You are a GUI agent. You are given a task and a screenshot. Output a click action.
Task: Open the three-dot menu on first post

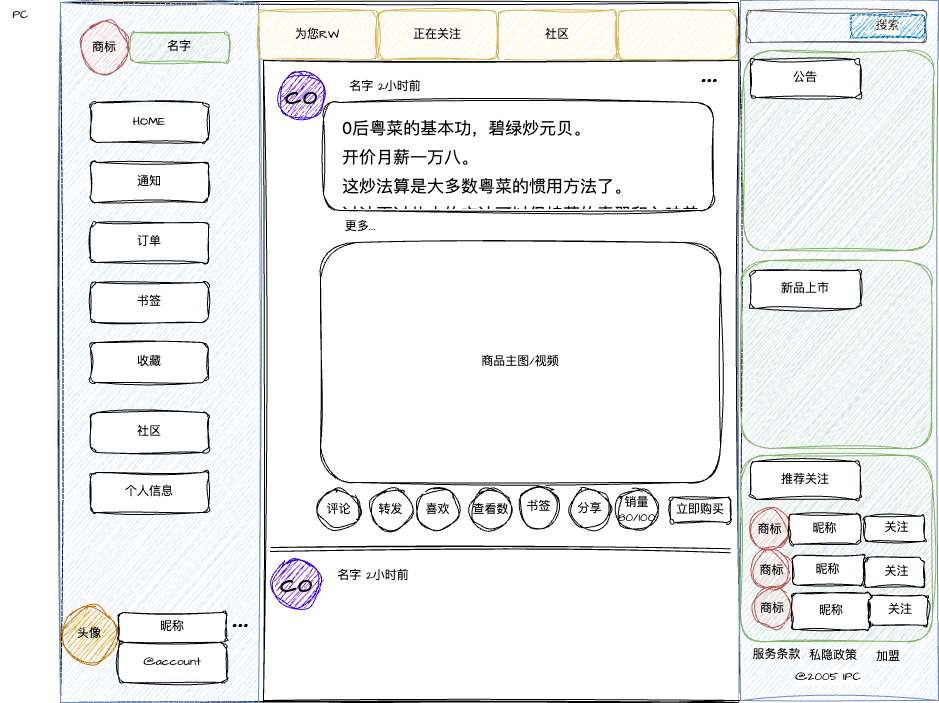click(x=709, y=81)
